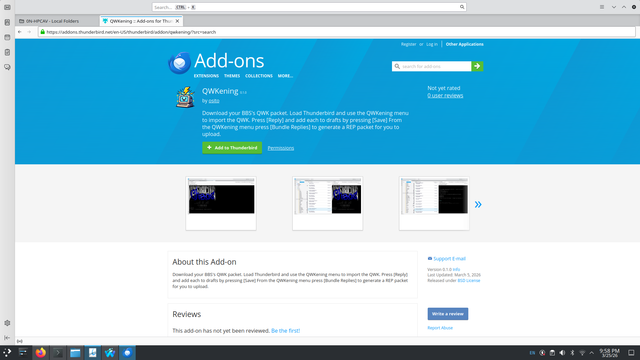Open Bluetooth tray icon
The image size is (640, 360).
point(572,353)
